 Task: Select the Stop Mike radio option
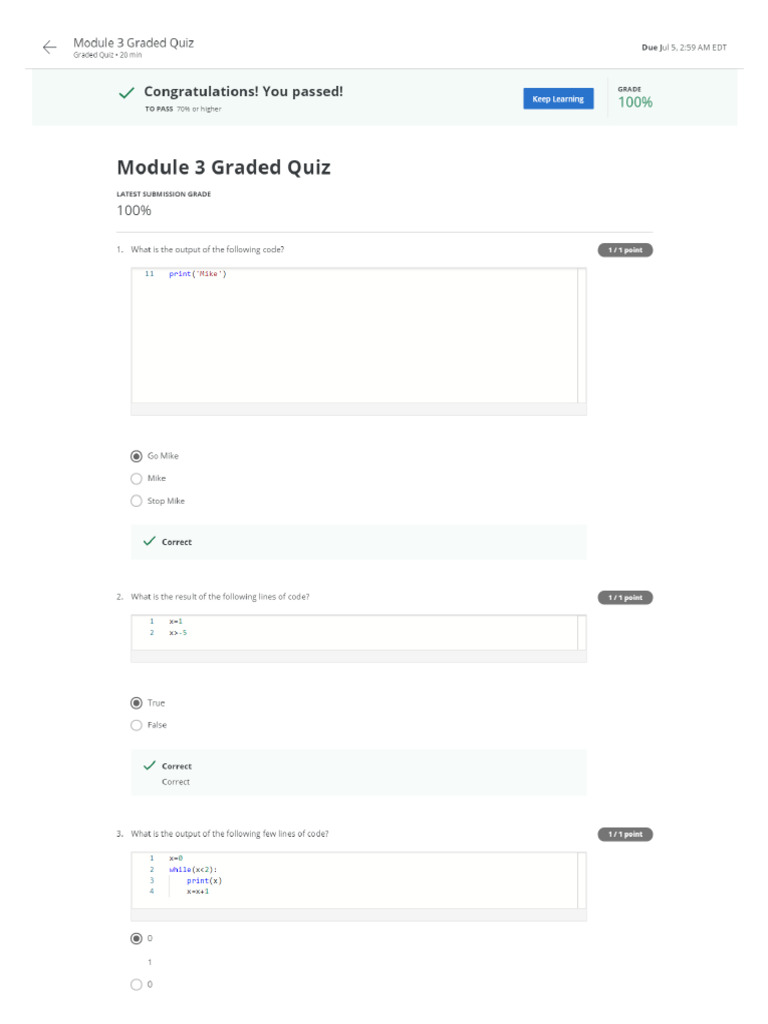[x=137, y=501]
